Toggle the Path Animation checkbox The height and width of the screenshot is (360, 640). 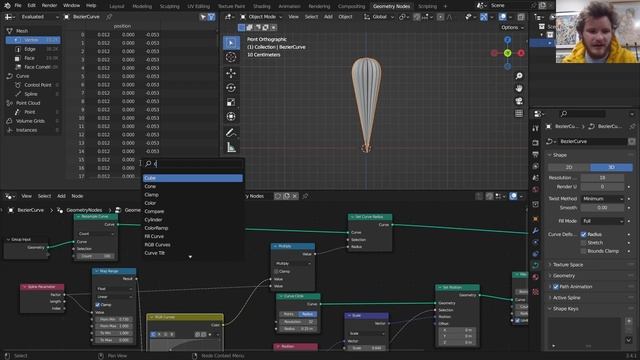[556, 287]
